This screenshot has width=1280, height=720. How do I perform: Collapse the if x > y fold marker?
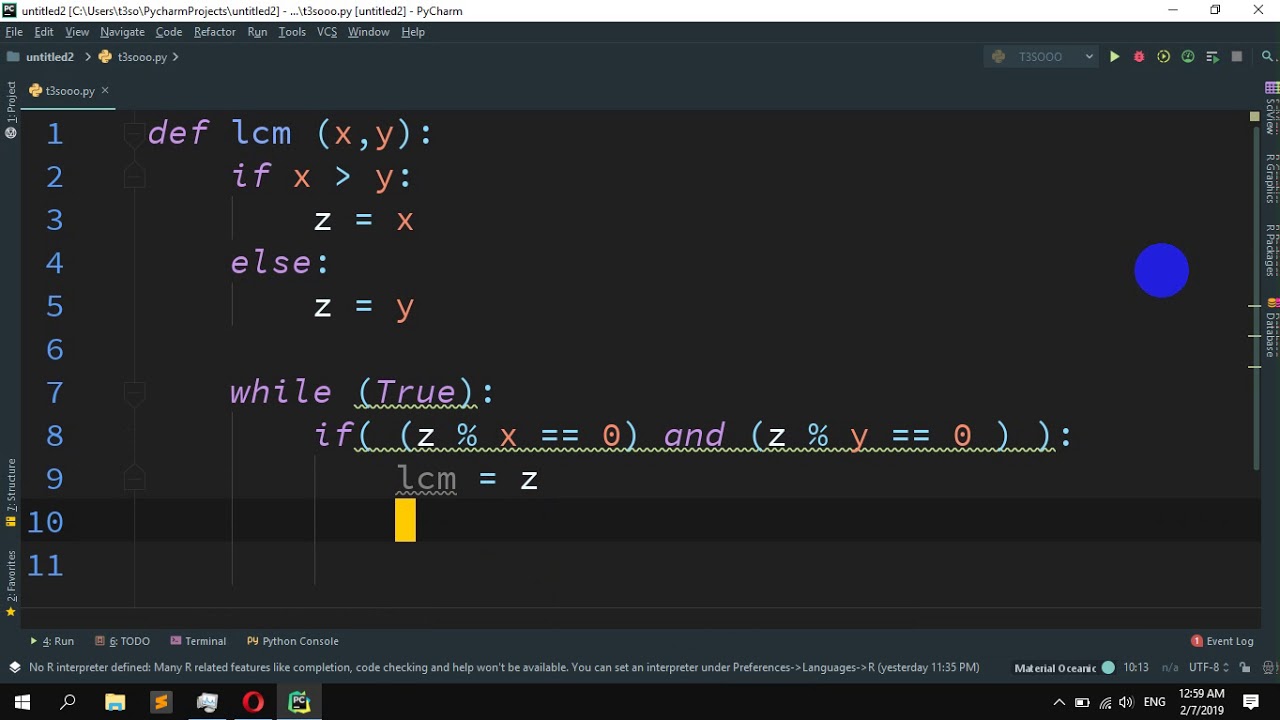(133, 176)
